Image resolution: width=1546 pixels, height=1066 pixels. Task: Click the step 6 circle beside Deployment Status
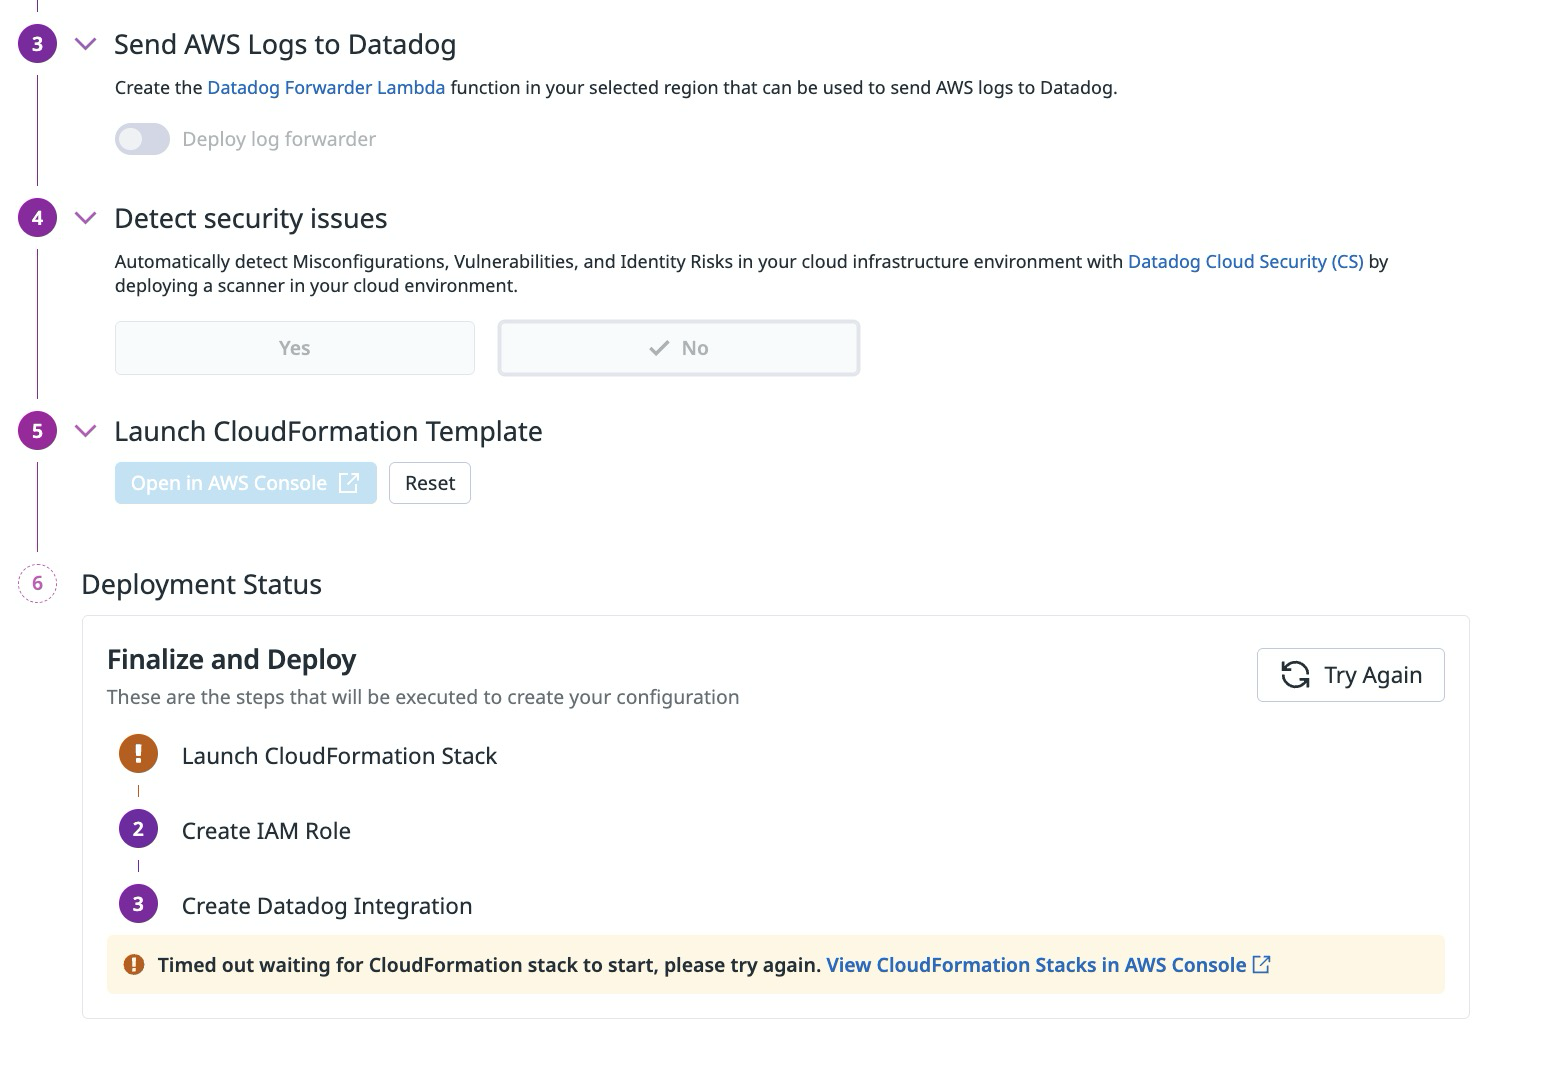click(x=37, y=584)
